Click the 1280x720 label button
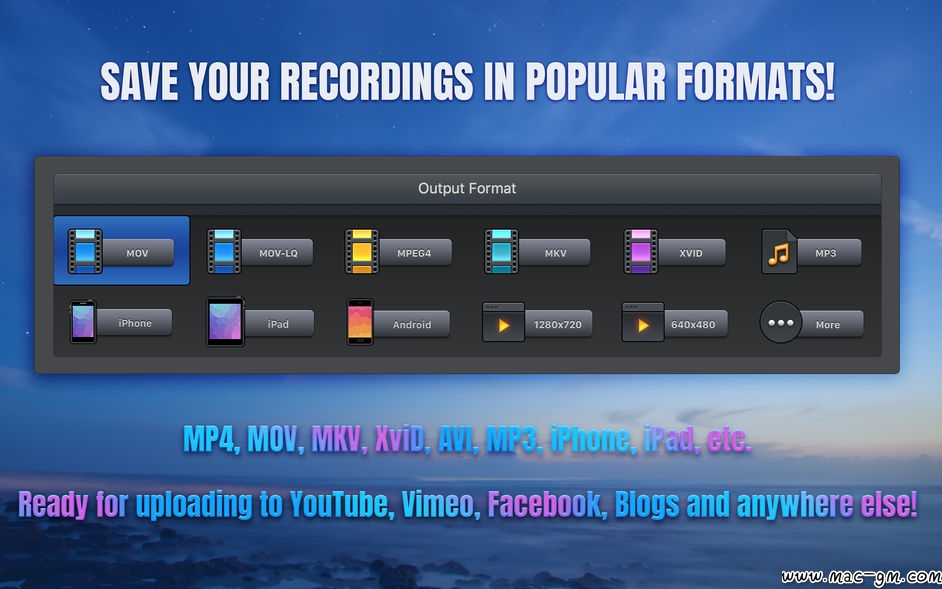Screen dimensions: 942x589 (558, 324)
